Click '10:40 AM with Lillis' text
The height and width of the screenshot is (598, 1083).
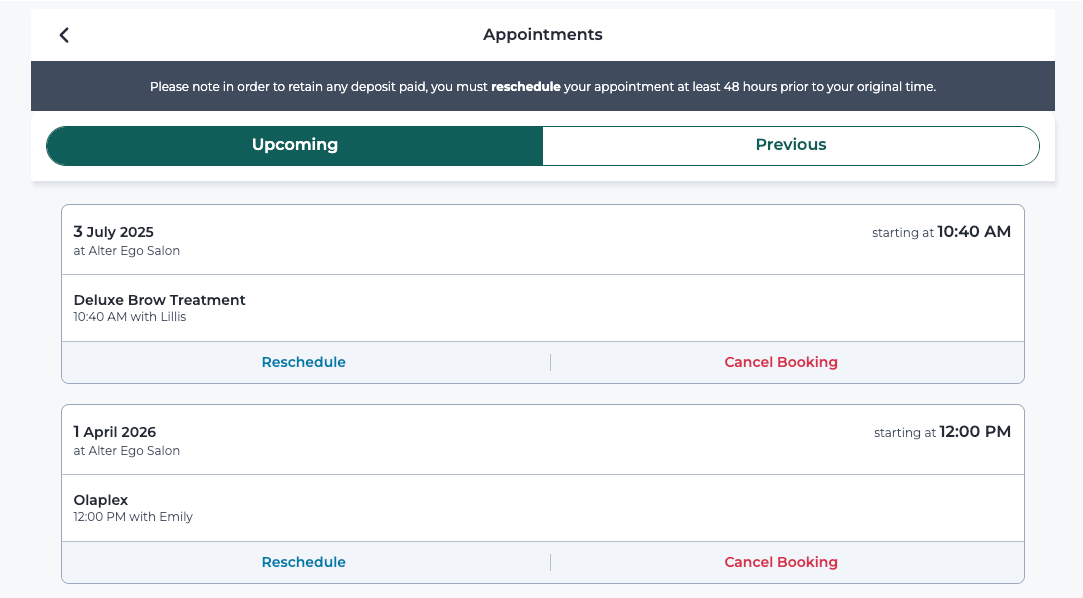click(x=130, y=317)
